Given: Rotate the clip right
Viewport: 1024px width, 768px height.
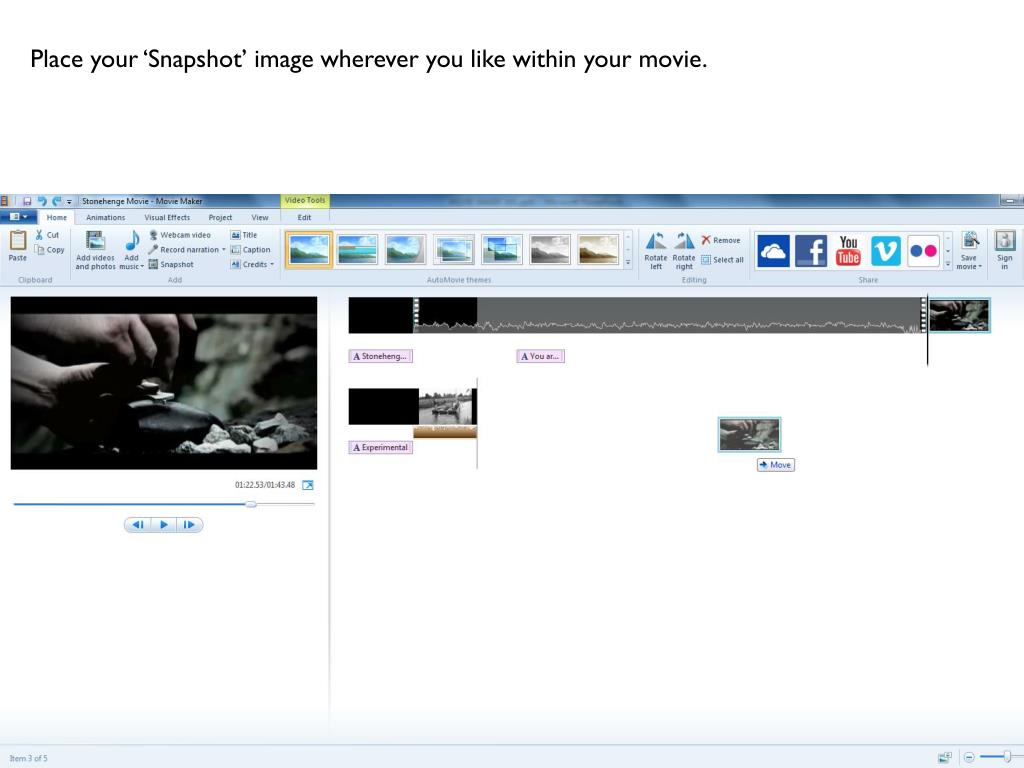Looking at the screenshot, I should pyautogui.click(x=684, y=251).
